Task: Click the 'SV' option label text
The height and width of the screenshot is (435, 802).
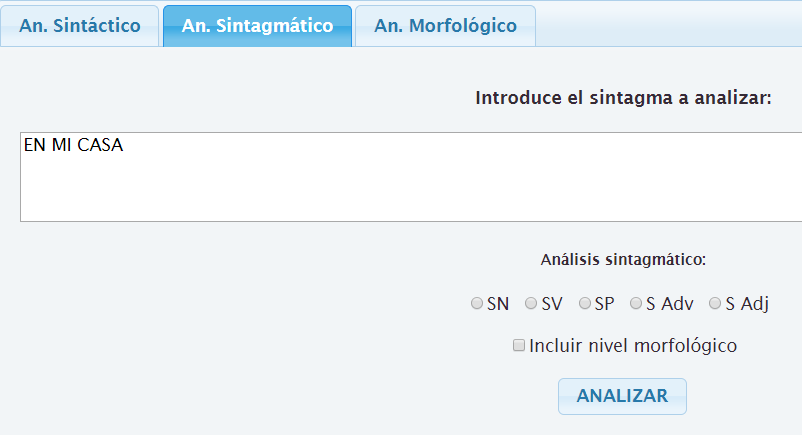Action: pos(552,304)
